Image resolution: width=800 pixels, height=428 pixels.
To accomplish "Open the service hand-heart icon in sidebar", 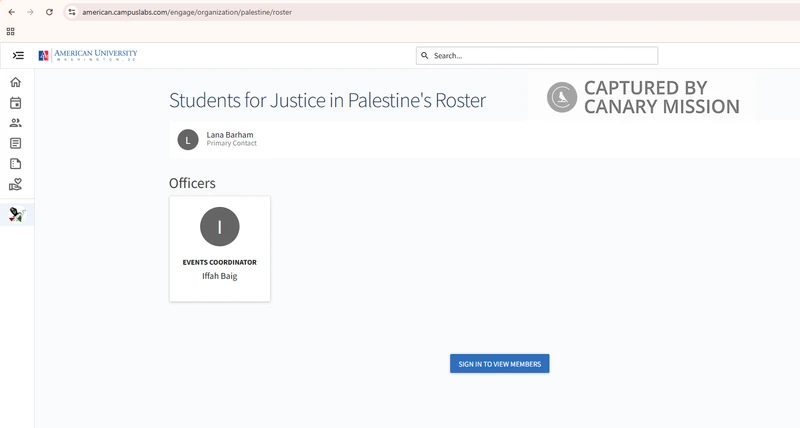I will (x=16, y=184).
